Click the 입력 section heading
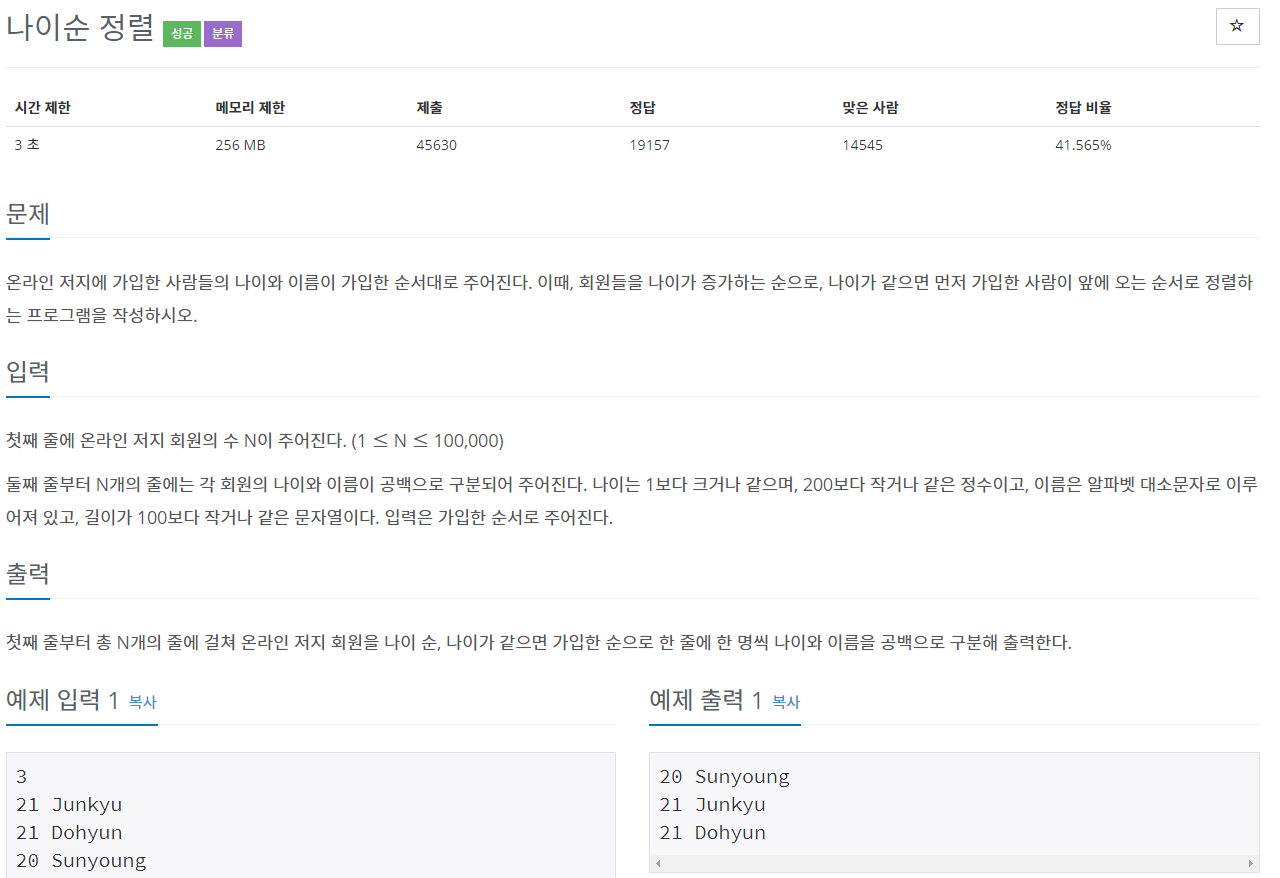 click(x=28, y=372)
